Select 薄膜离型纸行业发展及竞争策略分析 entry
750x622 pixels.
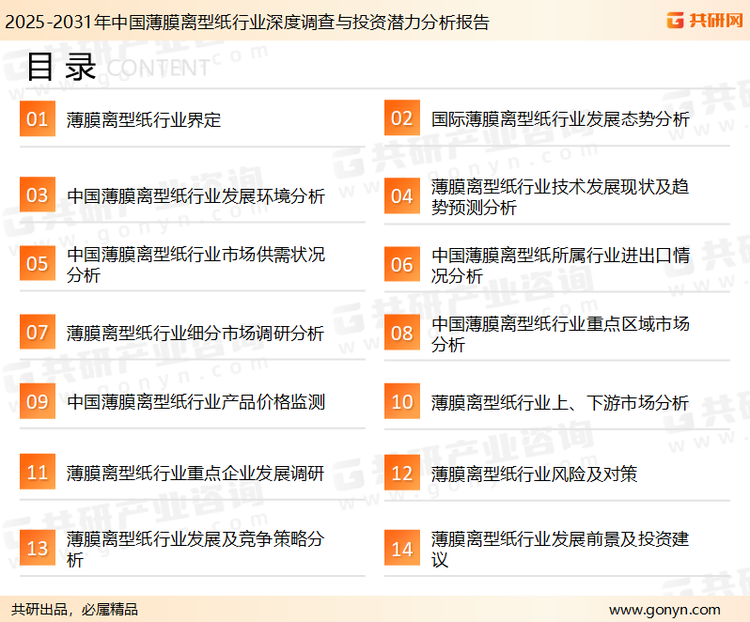coord(196,549)
